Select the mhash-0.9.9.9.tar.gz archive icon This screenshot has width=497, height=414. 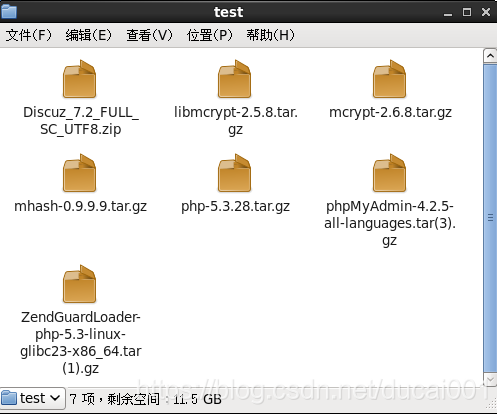[x=79, y=173]
